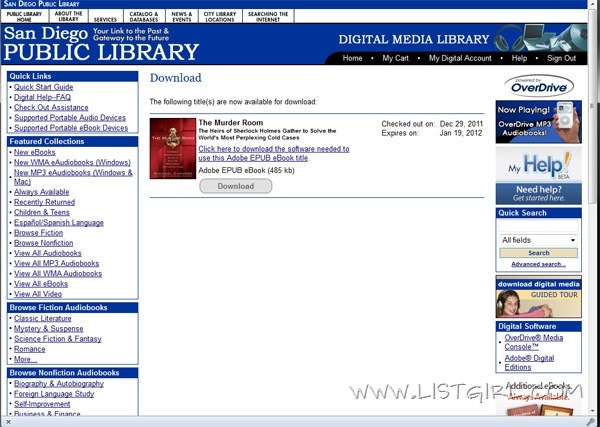This screenshot has width=600, height=427.
Task: Open the View All WMA Audiobooks link
Action: 58,274
